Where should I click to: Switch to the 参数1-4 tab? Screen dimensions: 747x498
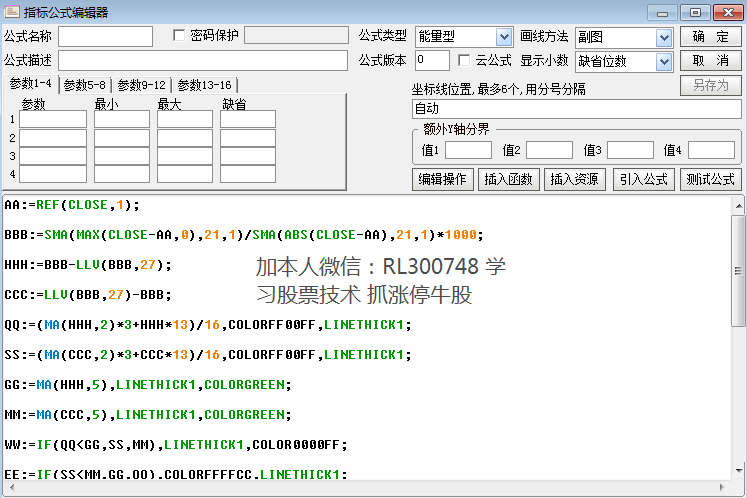31,84
